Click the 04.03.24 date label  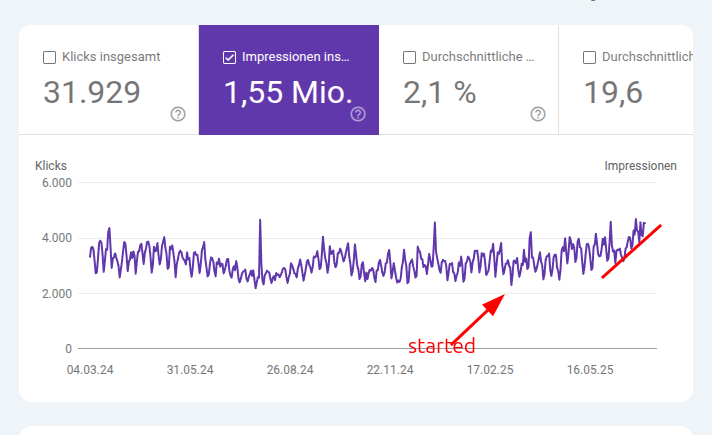coord(90,370)
